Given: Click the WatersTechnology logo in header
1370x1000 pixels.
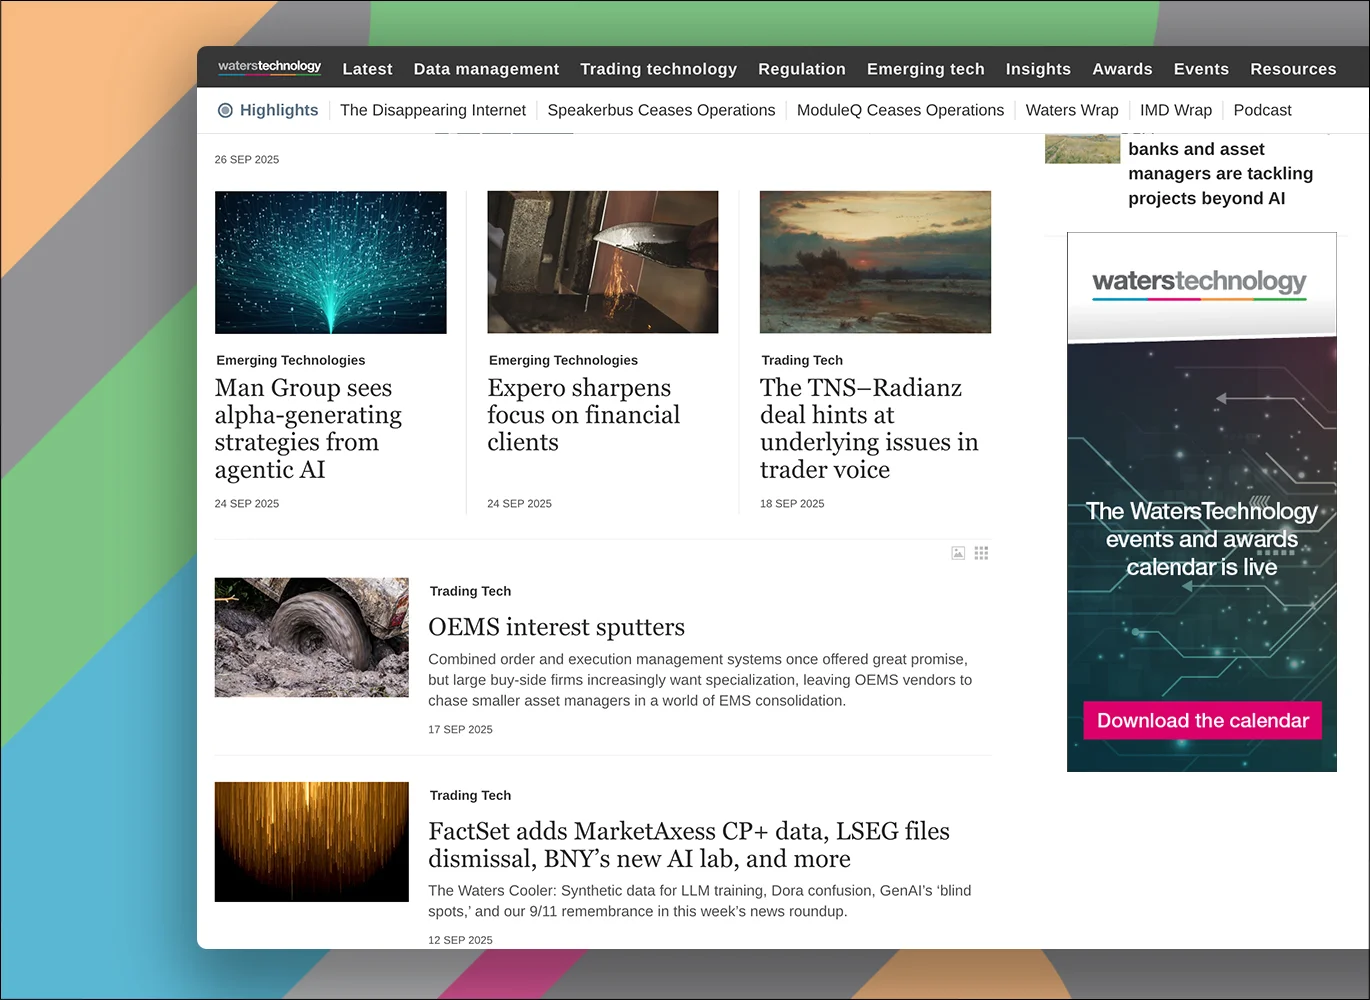Looking at the screenshot, I should pyautogui.click(x=269, y=67).
